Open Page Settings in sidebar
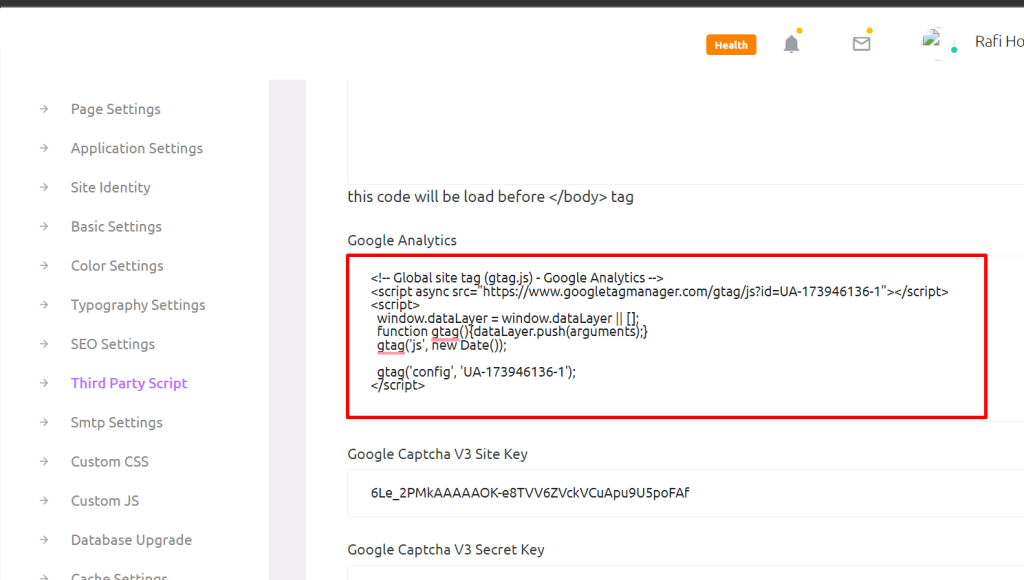 pyautogui.click(x=116, y=109)
